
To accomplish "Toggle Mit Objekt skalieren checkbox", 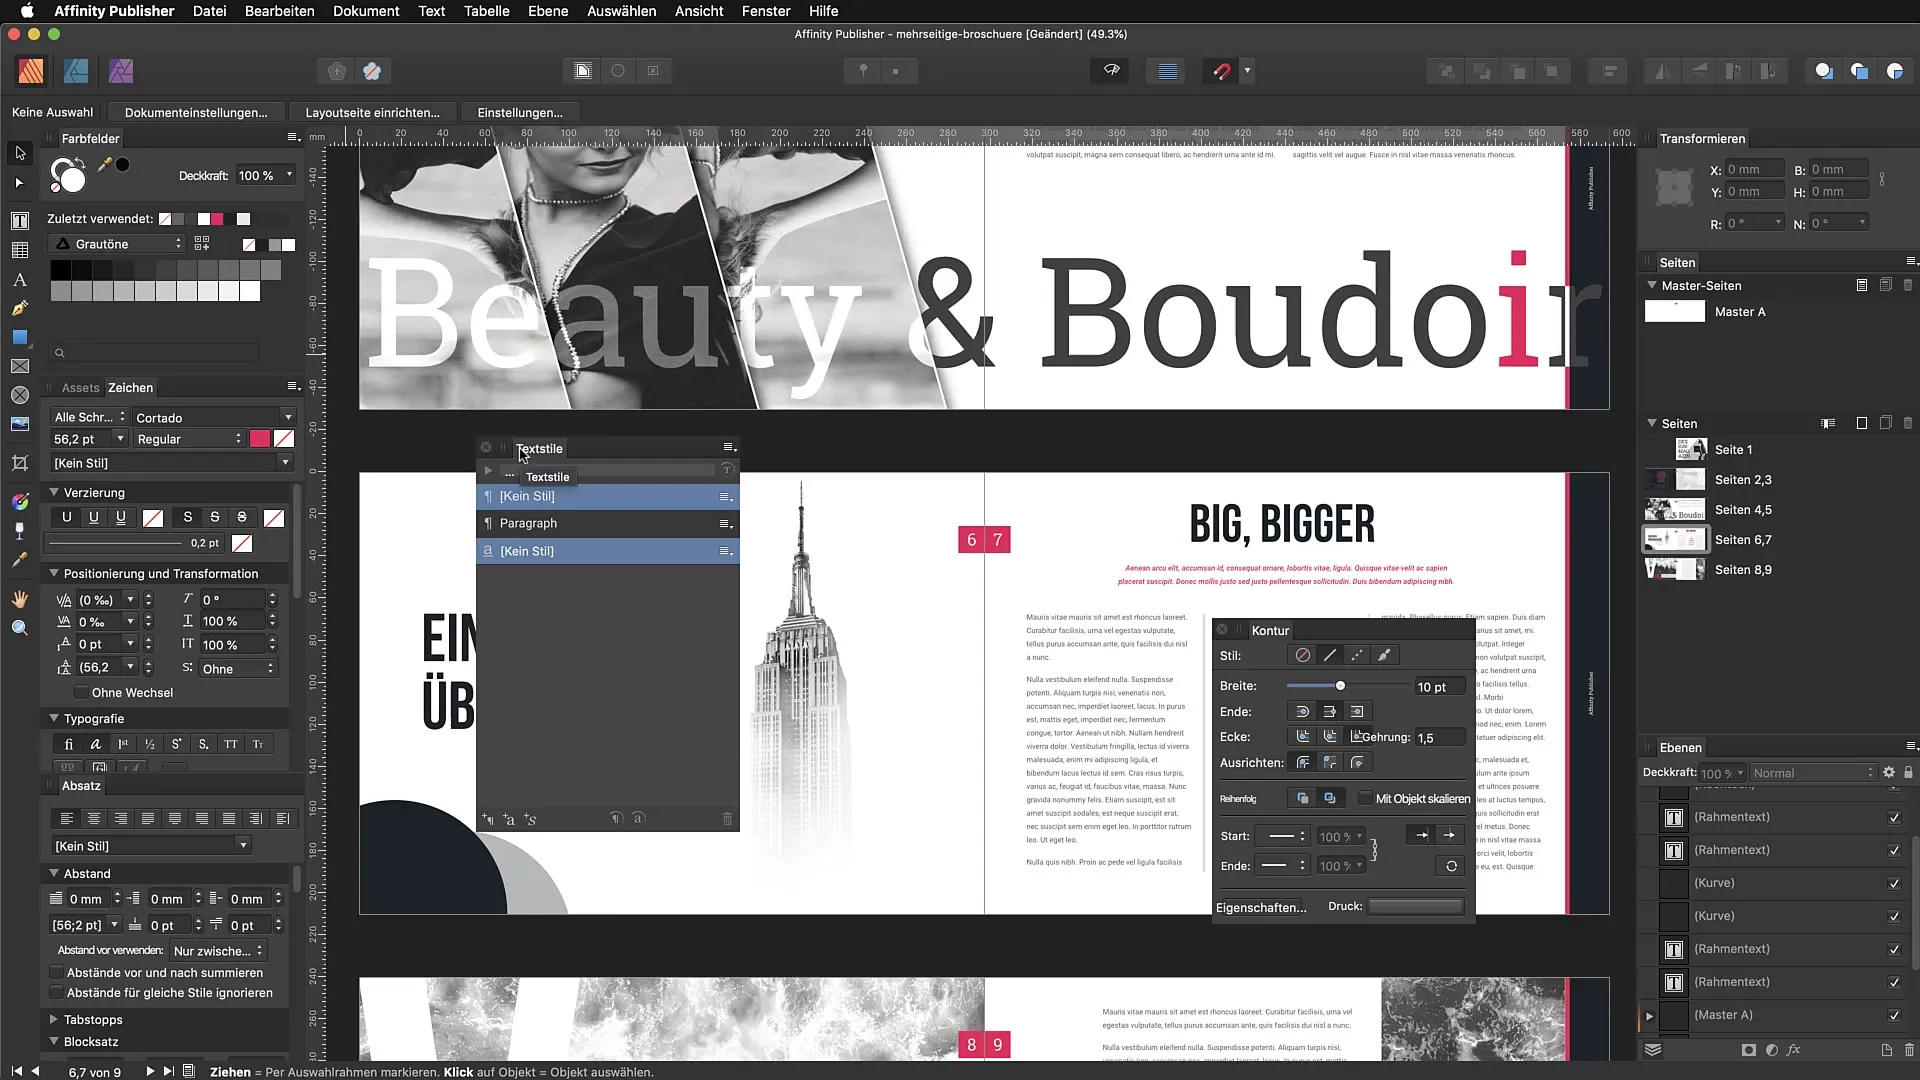I will coord(1365,798).
